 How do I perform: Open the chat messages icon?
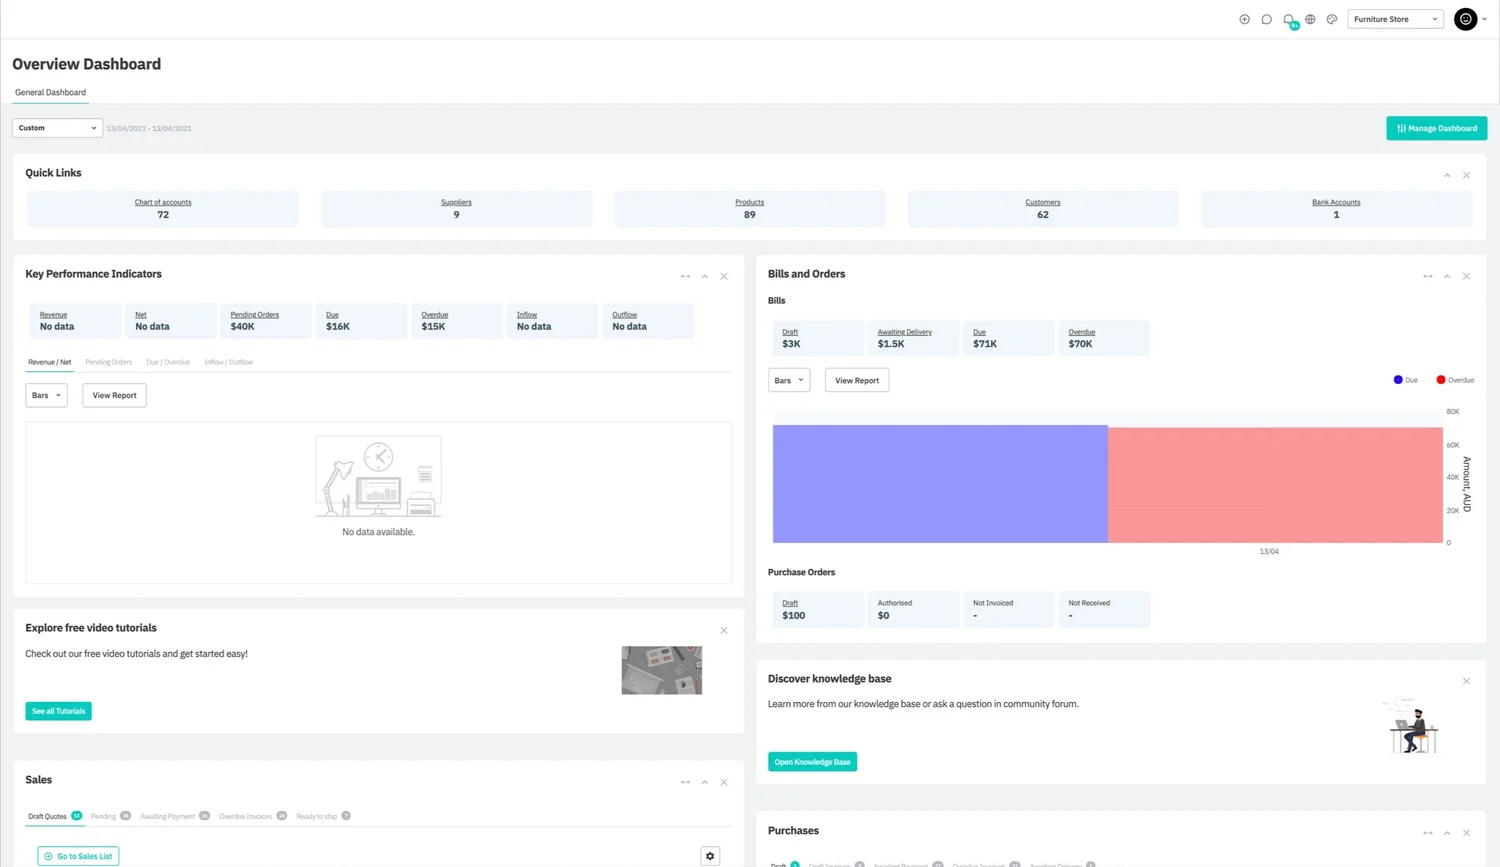(x=1266, y=19)
